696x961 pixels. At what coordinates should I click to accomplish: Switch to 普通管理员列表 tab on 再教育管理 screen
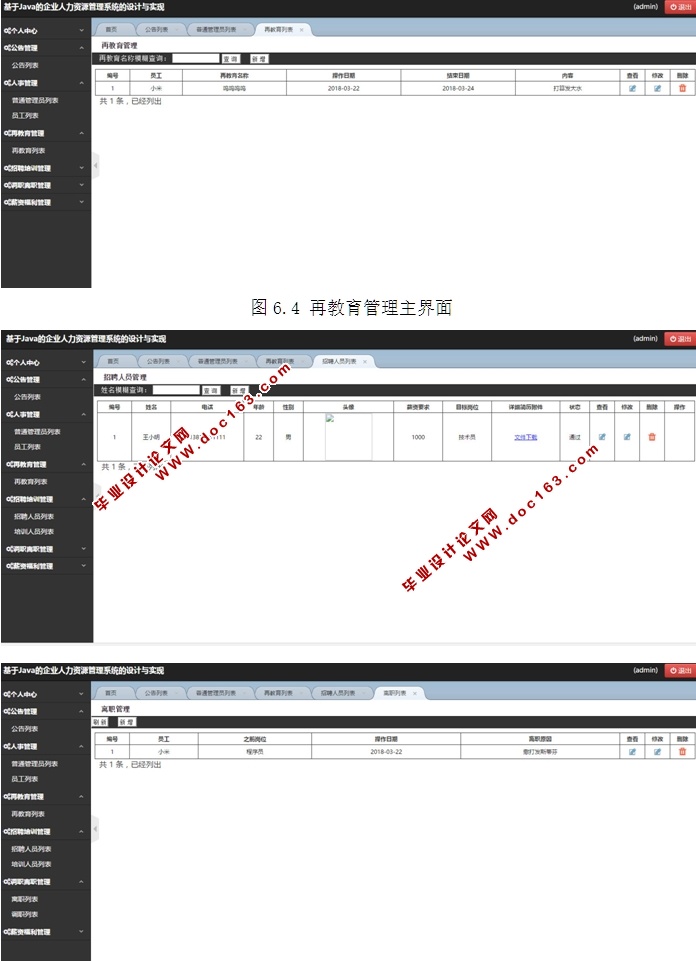(216, 29)
